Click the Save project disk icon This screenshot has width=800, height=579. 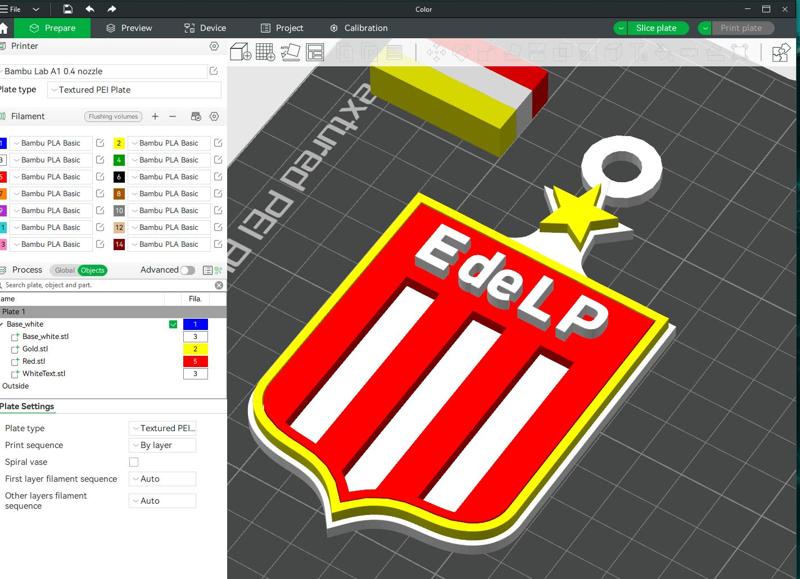(x=67, y=9)
